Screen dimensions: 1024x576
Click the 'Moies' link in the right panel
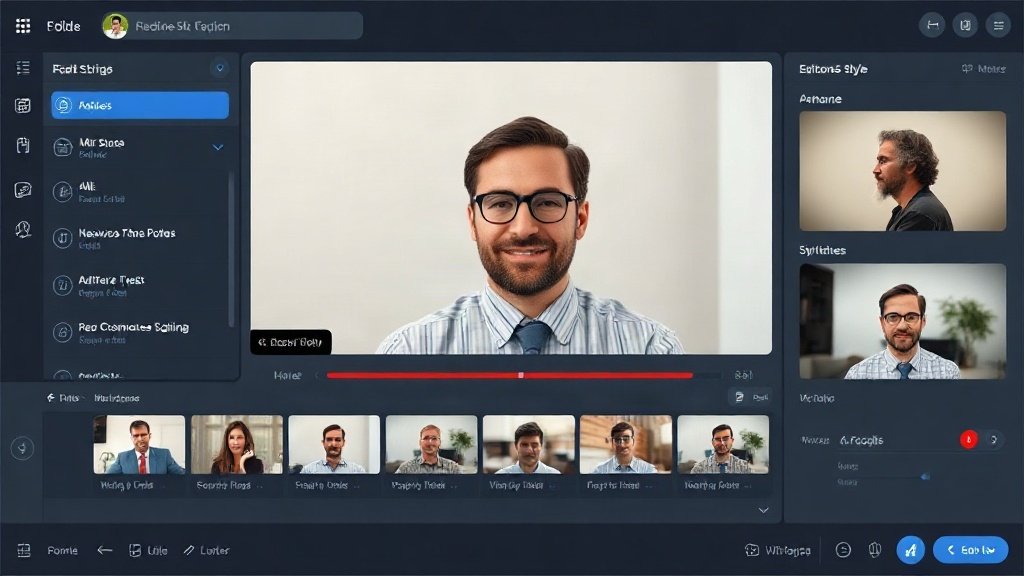(991, 69)
